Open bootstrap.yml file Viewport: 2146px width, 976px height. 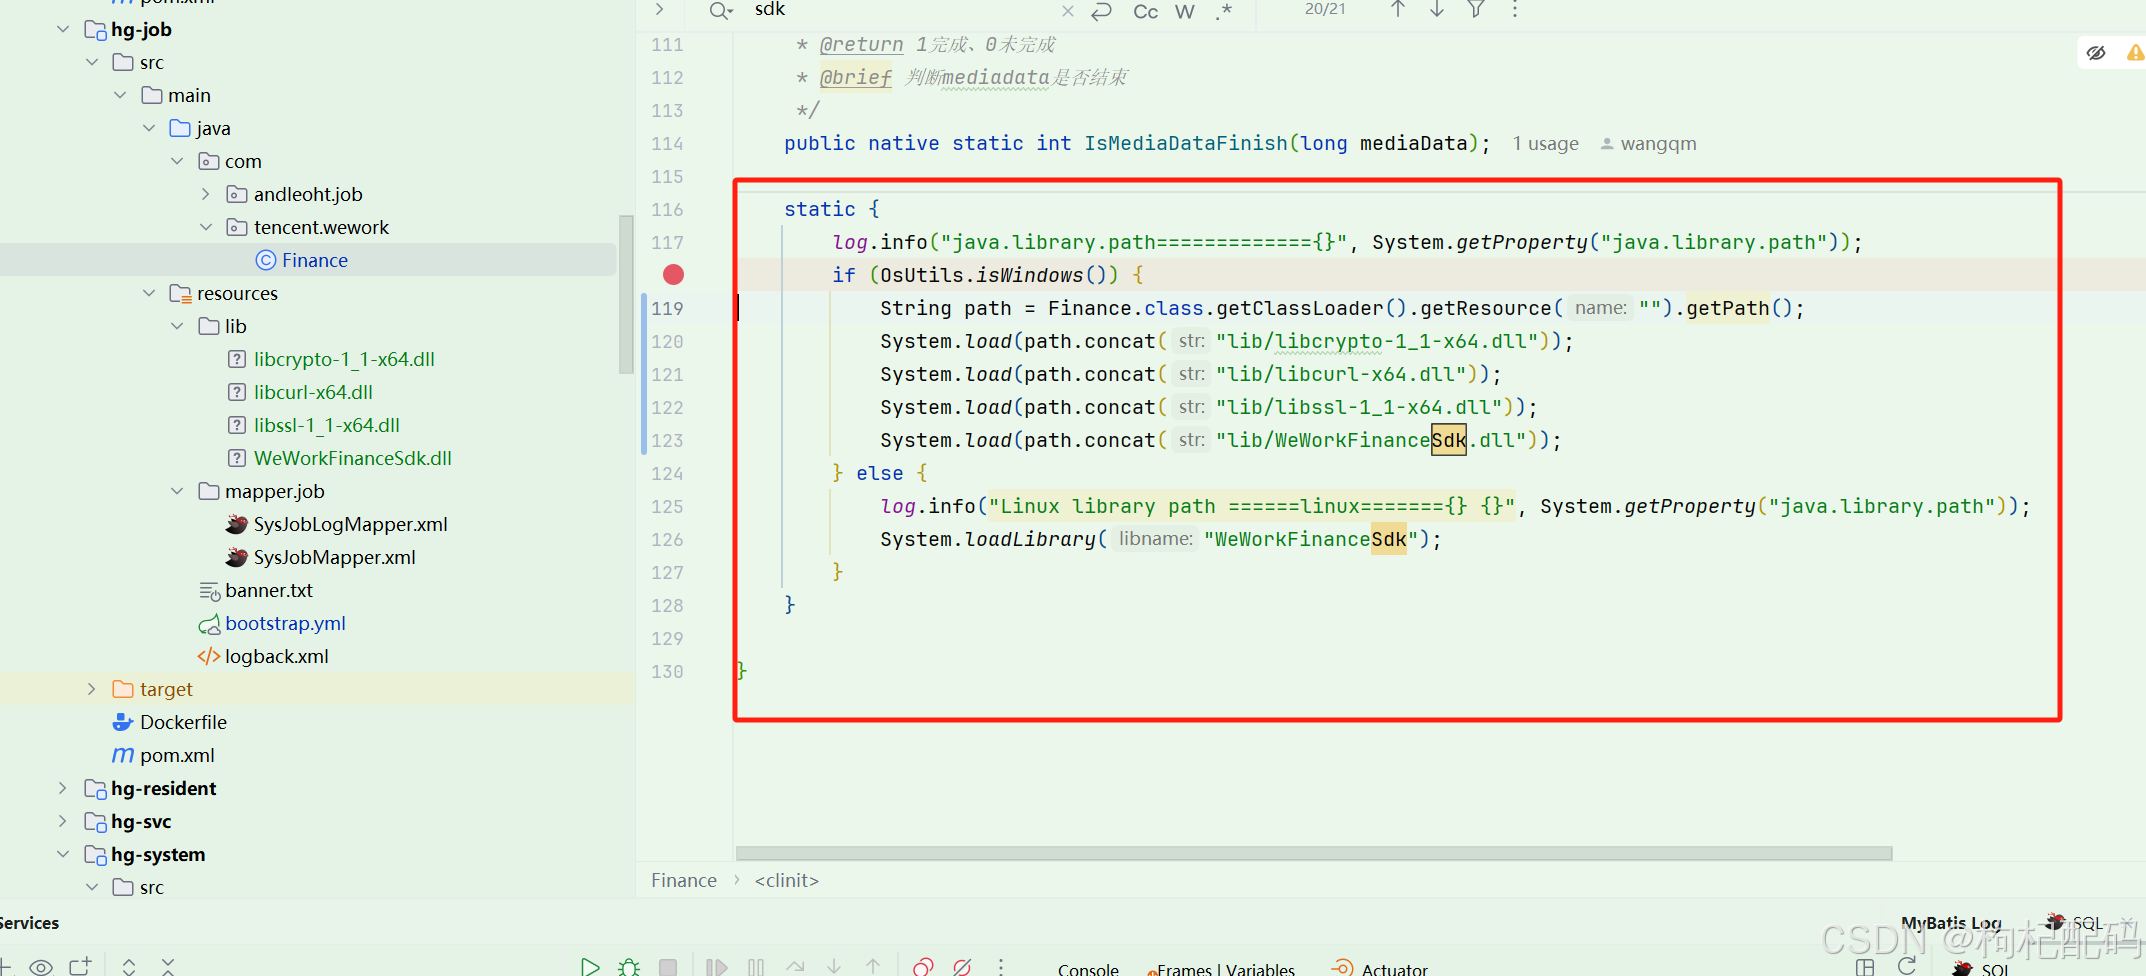click(285, 623)
